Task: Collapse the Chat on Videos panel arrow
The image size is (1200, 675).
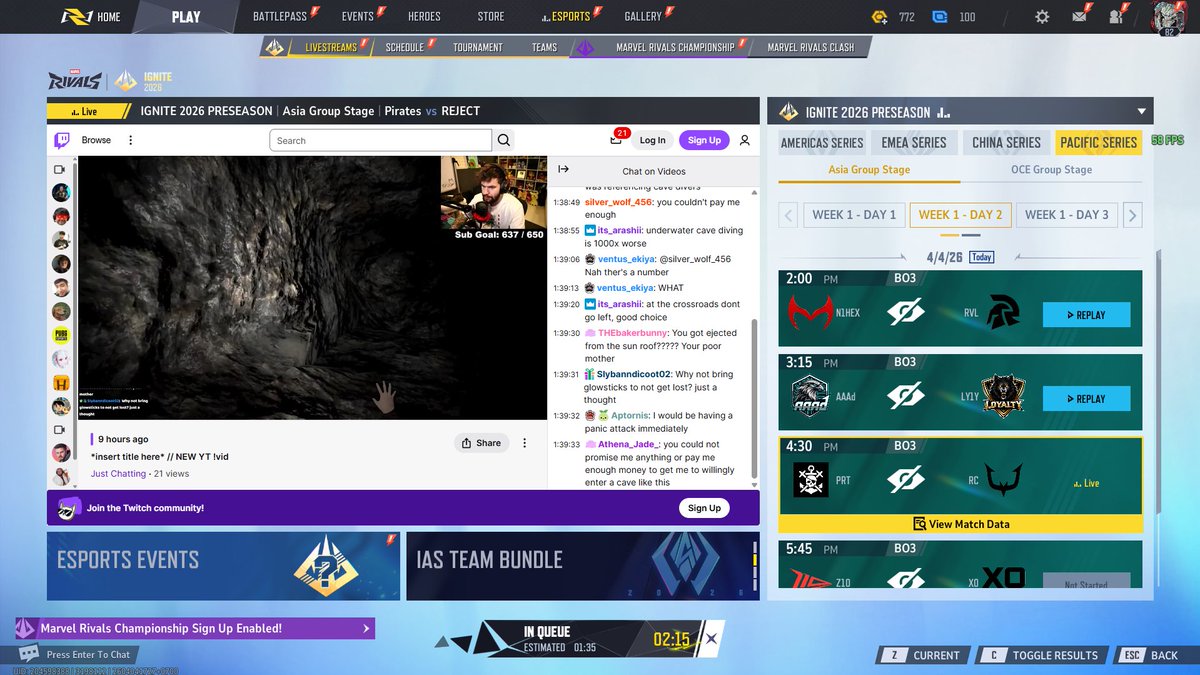Action: (563, 170)
